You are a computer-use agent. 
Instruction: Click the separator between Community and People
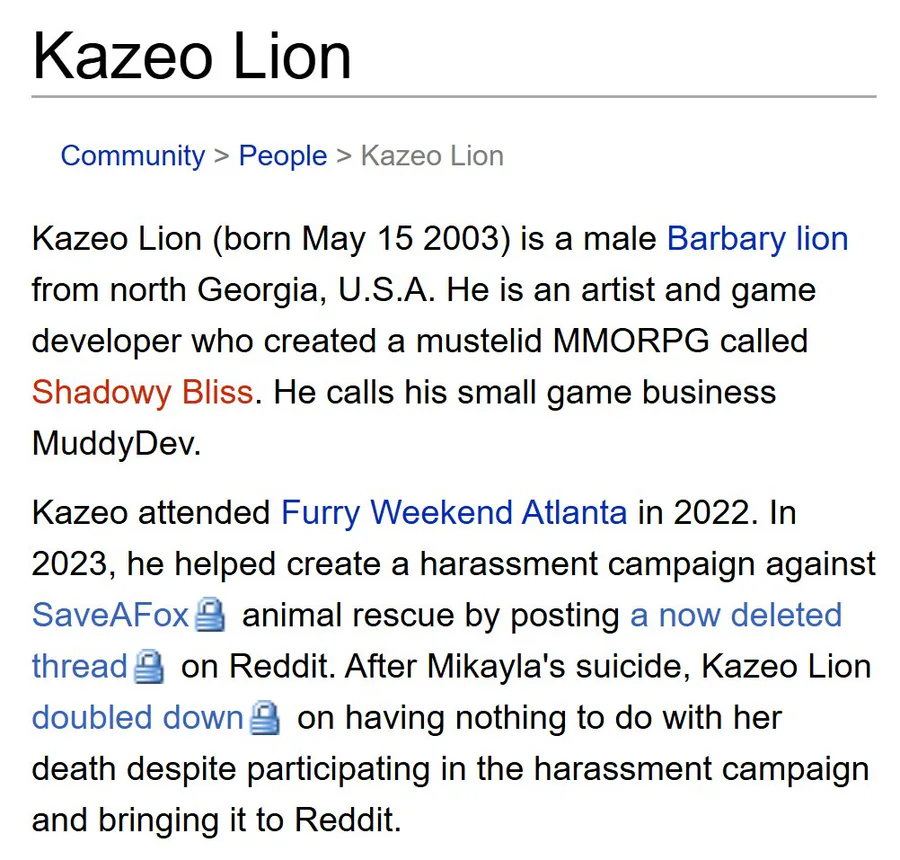click(x=222, y=156)
